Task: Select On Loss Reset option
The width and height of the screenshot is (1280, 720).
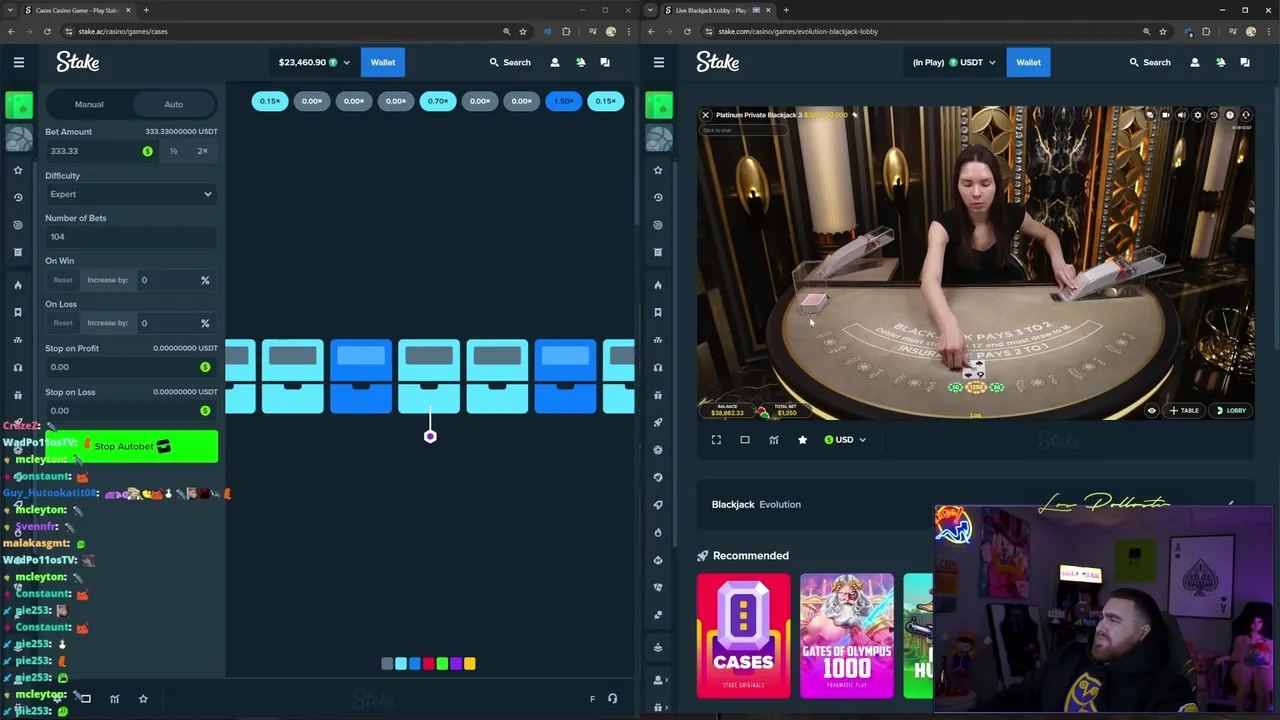Action: pyautogui.click(x=63, y=323)
